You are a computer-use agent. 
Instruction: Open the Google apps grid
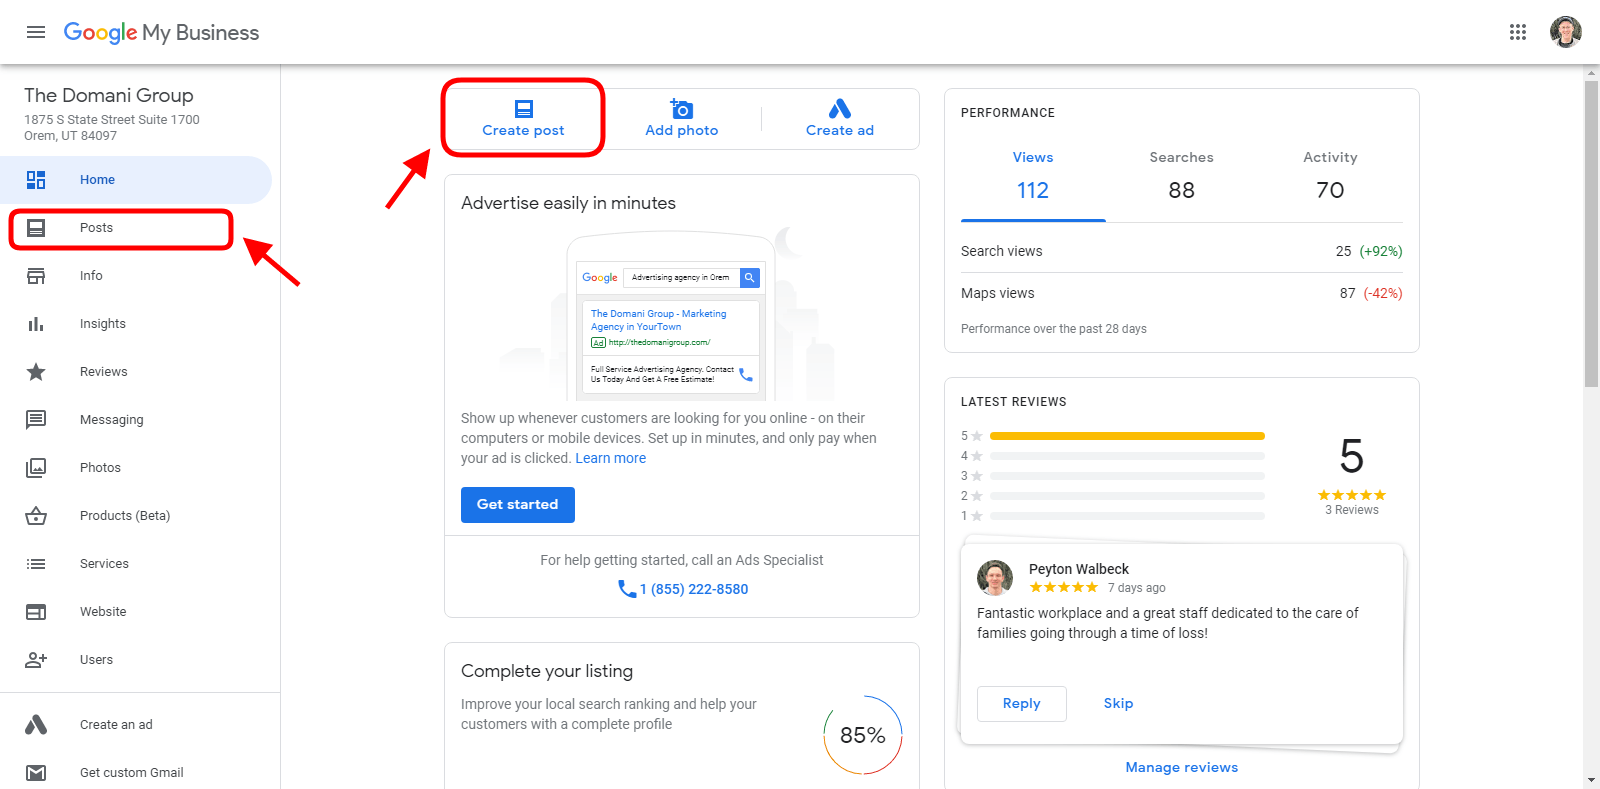pos(1518,32)
